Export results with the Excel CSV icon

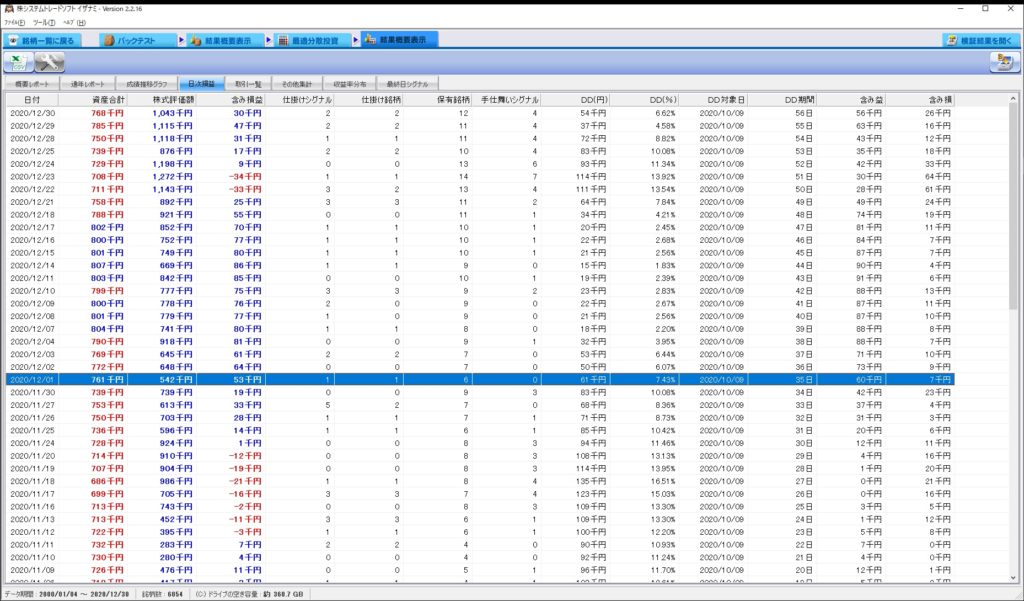[17, 63]
